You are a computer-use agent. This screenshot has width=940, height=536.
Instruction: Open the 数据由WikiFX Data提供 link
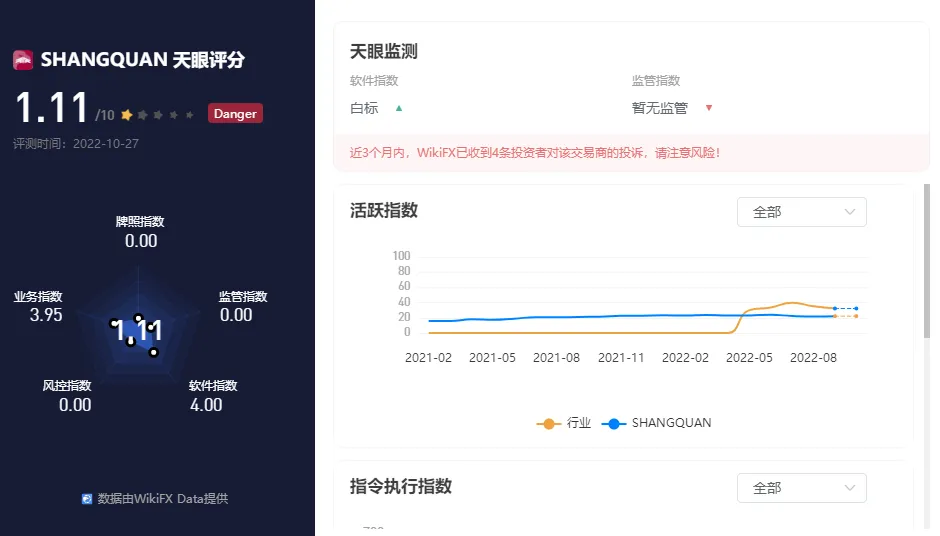point(162,499)
